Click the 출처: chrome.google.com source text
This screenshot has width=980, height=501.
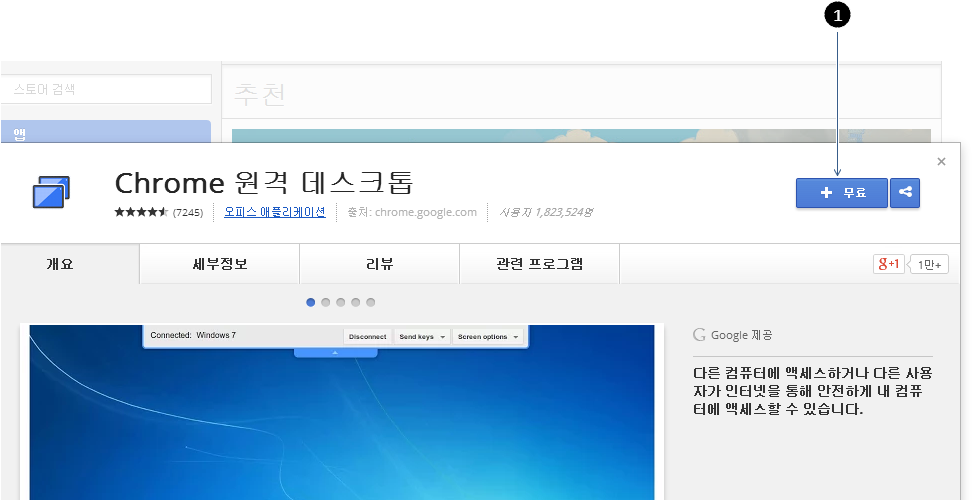point(412,212)
